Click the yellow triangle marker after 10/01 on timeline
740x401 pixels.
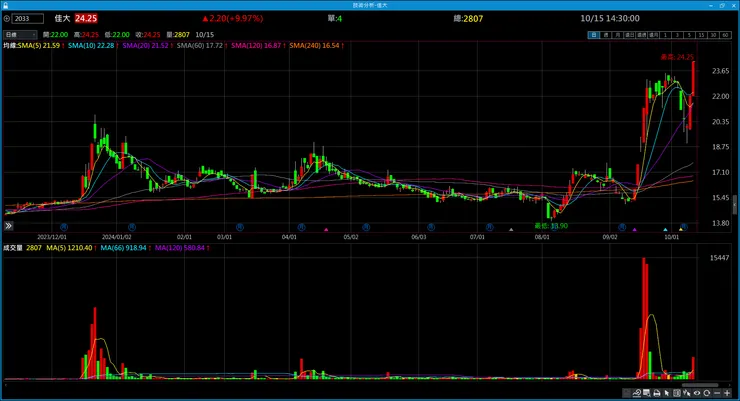click(681, 230)
